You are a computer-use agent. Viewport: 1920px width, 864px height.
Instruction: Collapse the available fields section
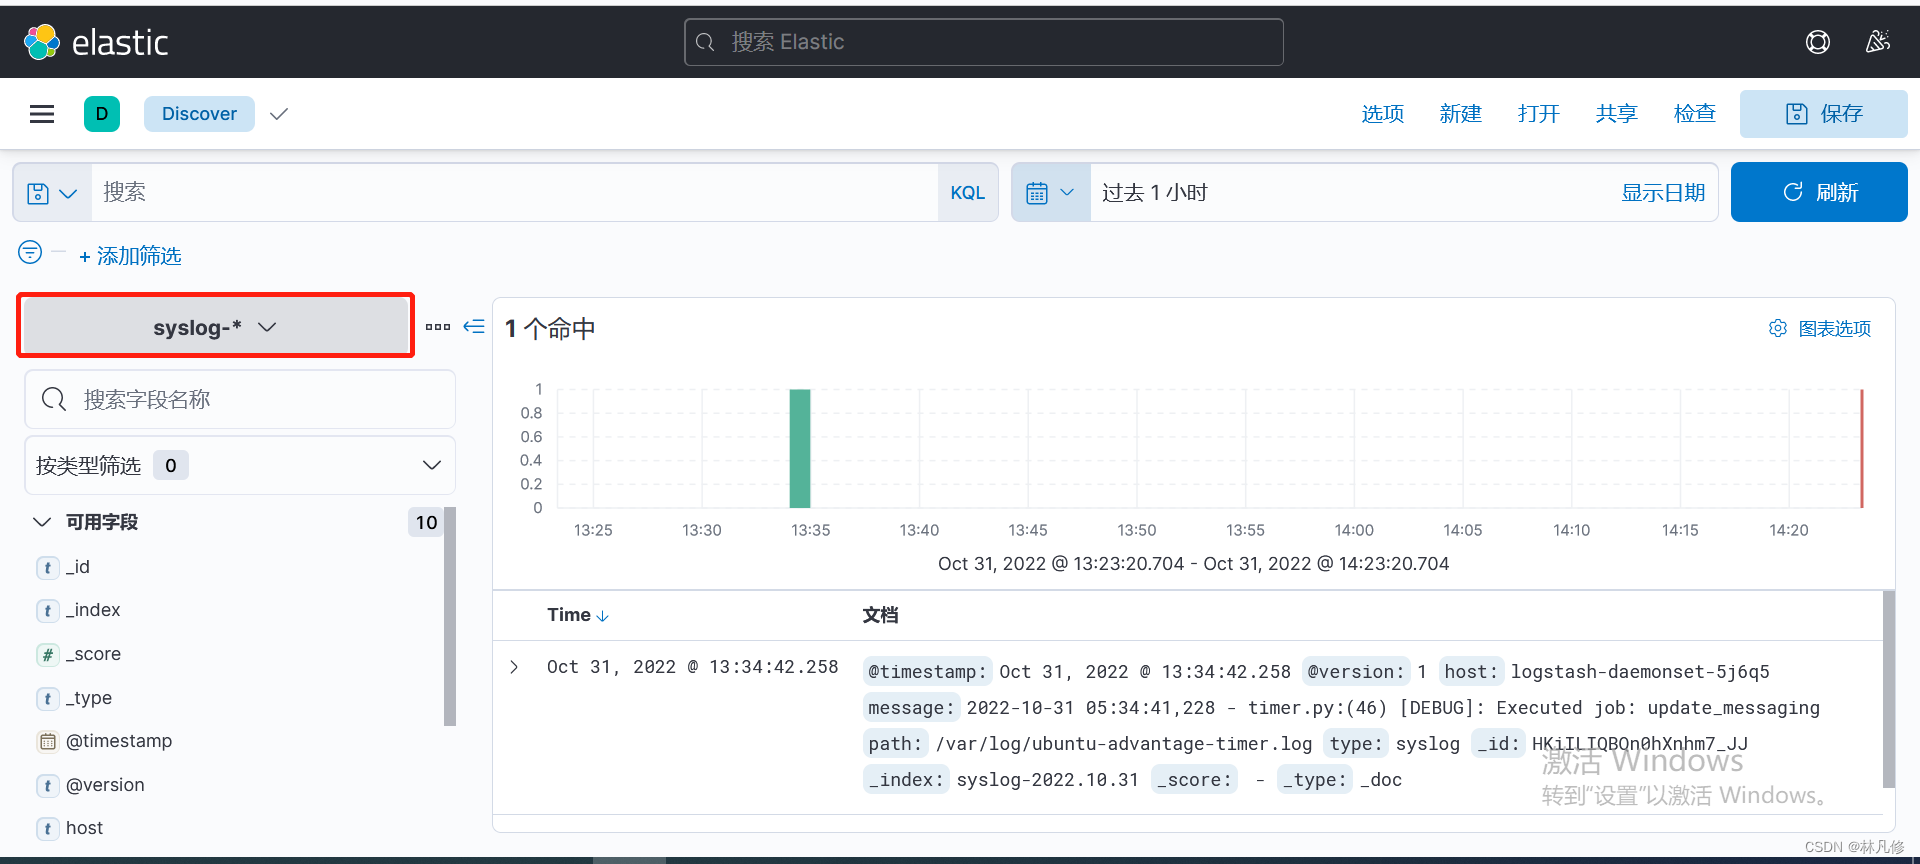[x=42, y=522]
